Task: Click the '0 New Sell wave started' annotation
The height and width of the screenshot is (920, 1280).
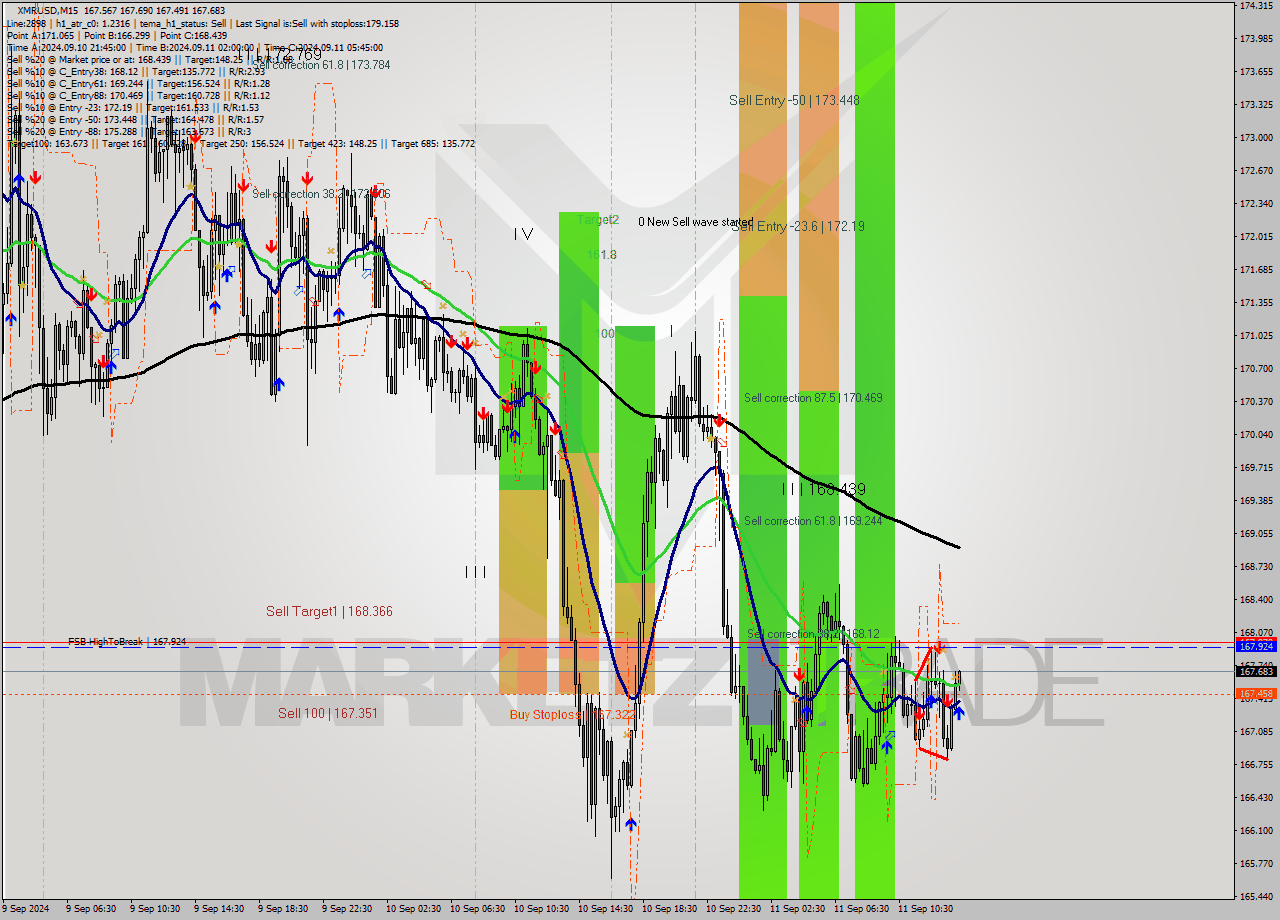Action: [695, 222]
